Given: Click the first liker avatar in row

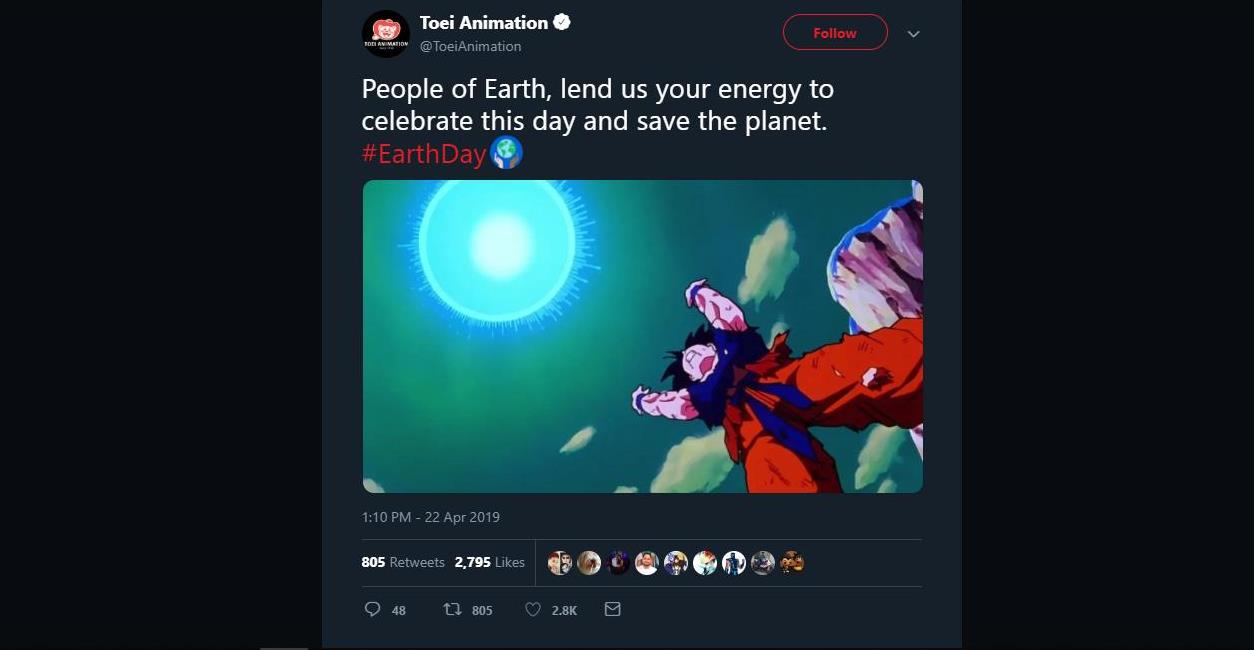Looking at the screenshot, I should pyautogui.click(x=560, y=563).
